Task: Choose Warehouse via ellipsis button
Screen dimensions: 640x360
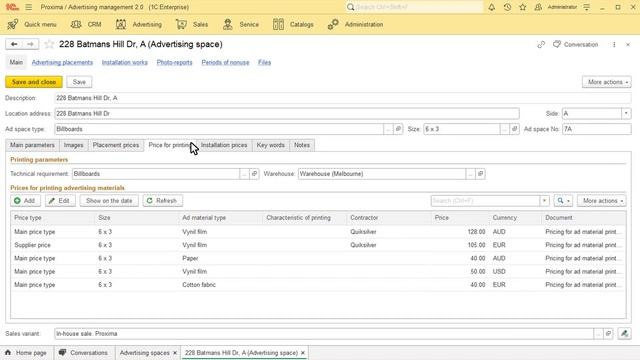Action: (x=470, y=174)
